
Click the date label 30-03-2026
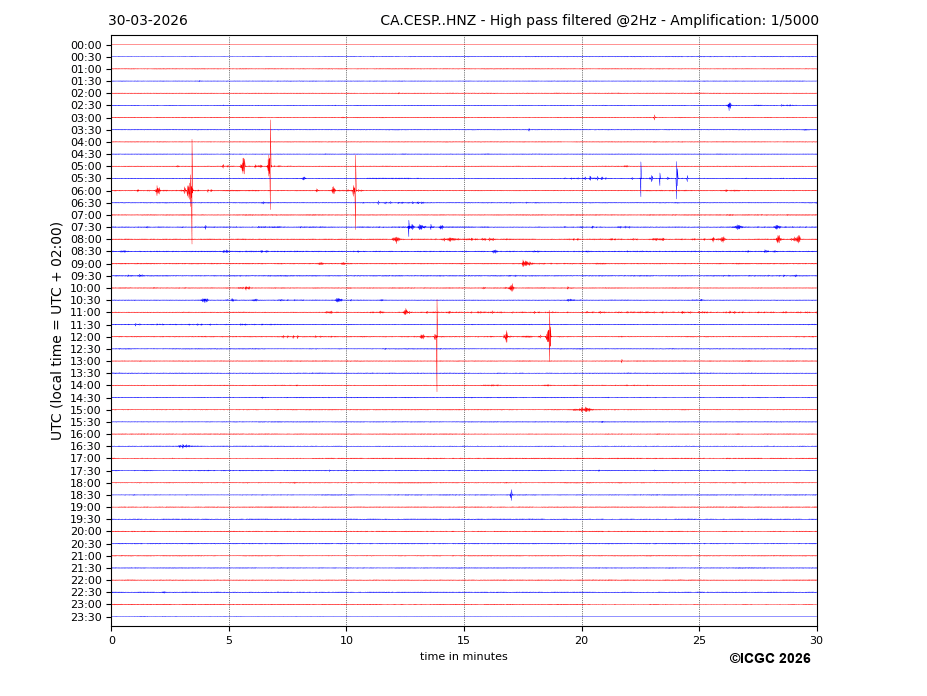point(148,21)
